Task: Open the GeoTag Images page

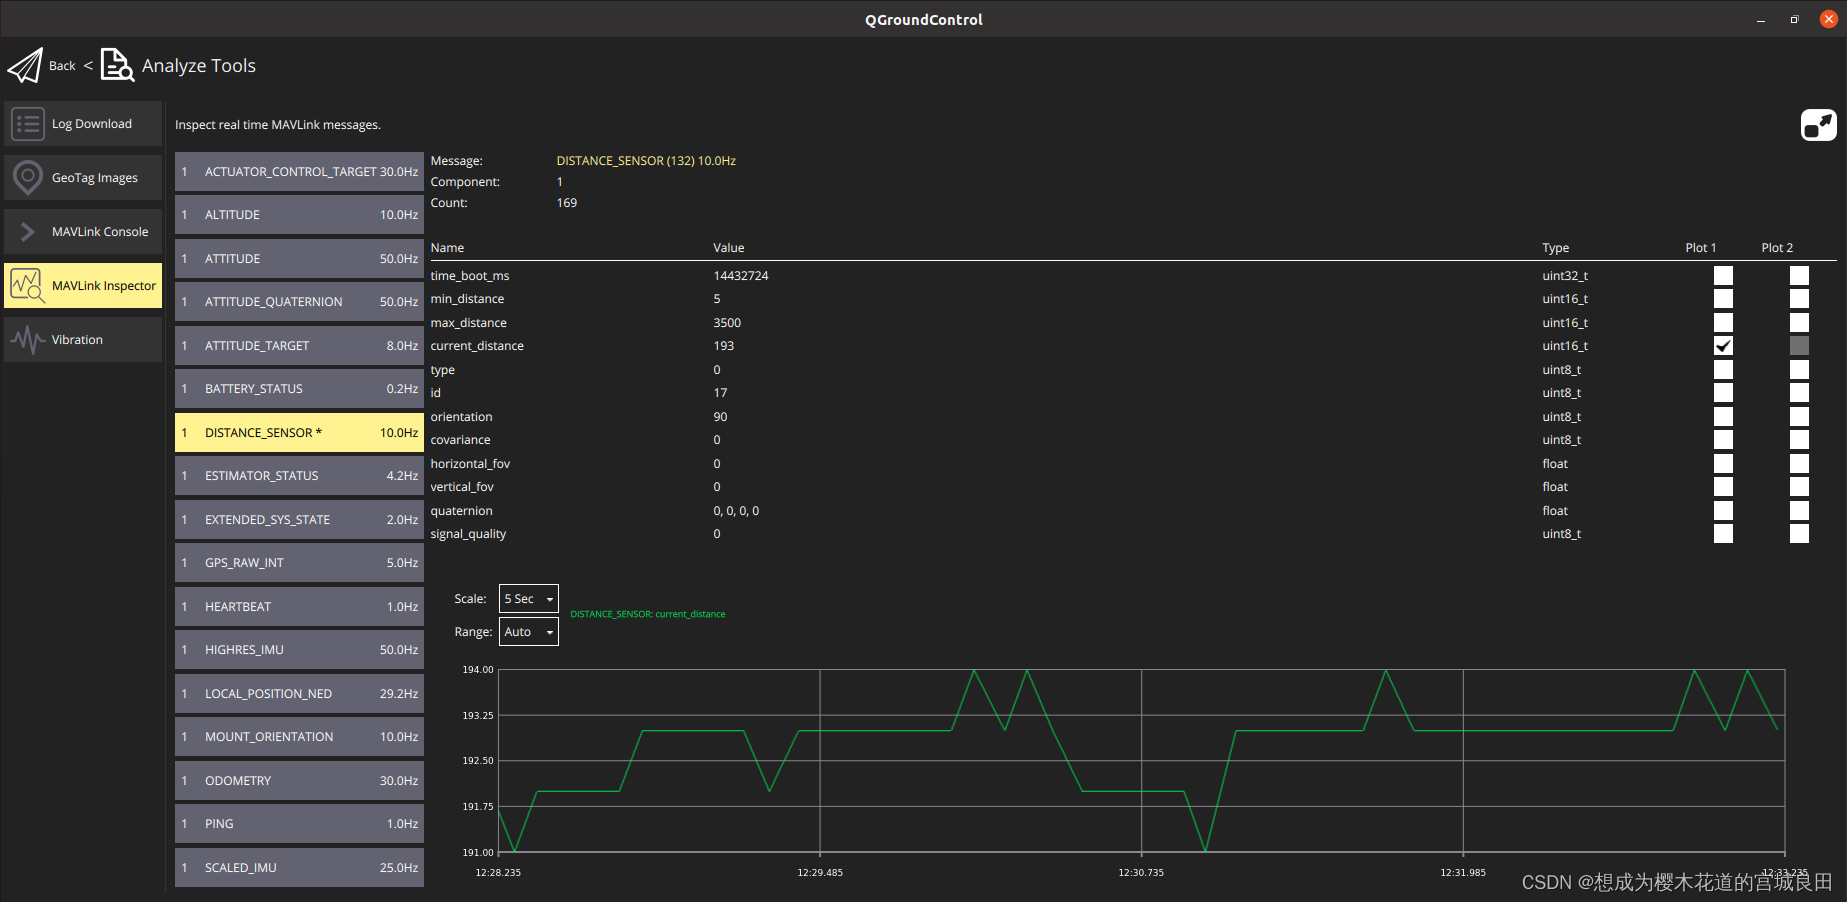Action: click(x=83, y=178)
